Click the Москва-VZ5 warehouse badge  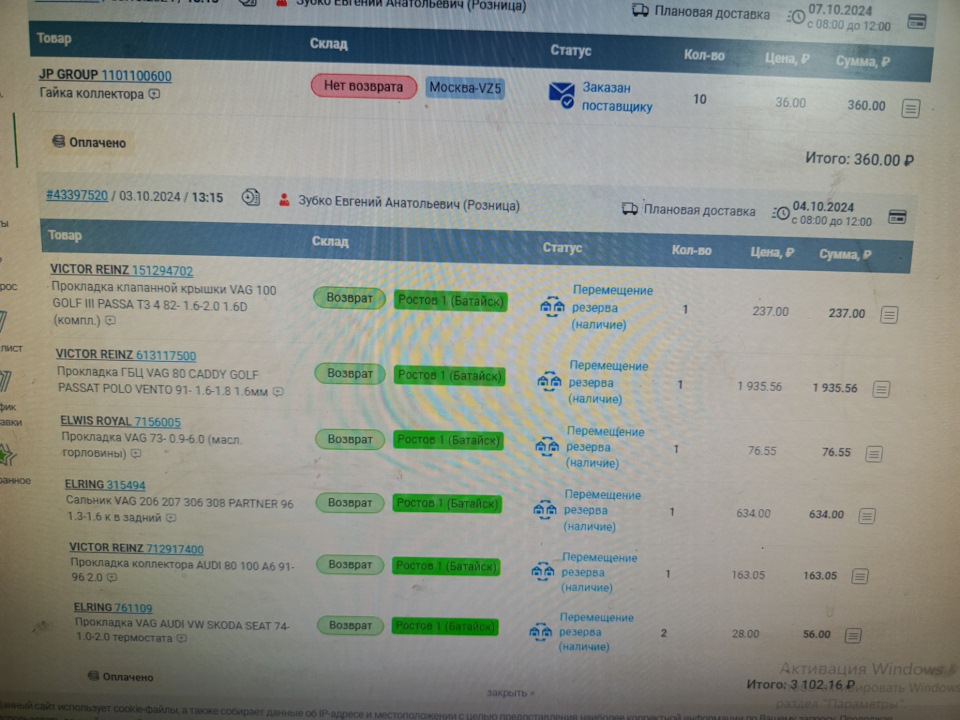tap(465, 88)
